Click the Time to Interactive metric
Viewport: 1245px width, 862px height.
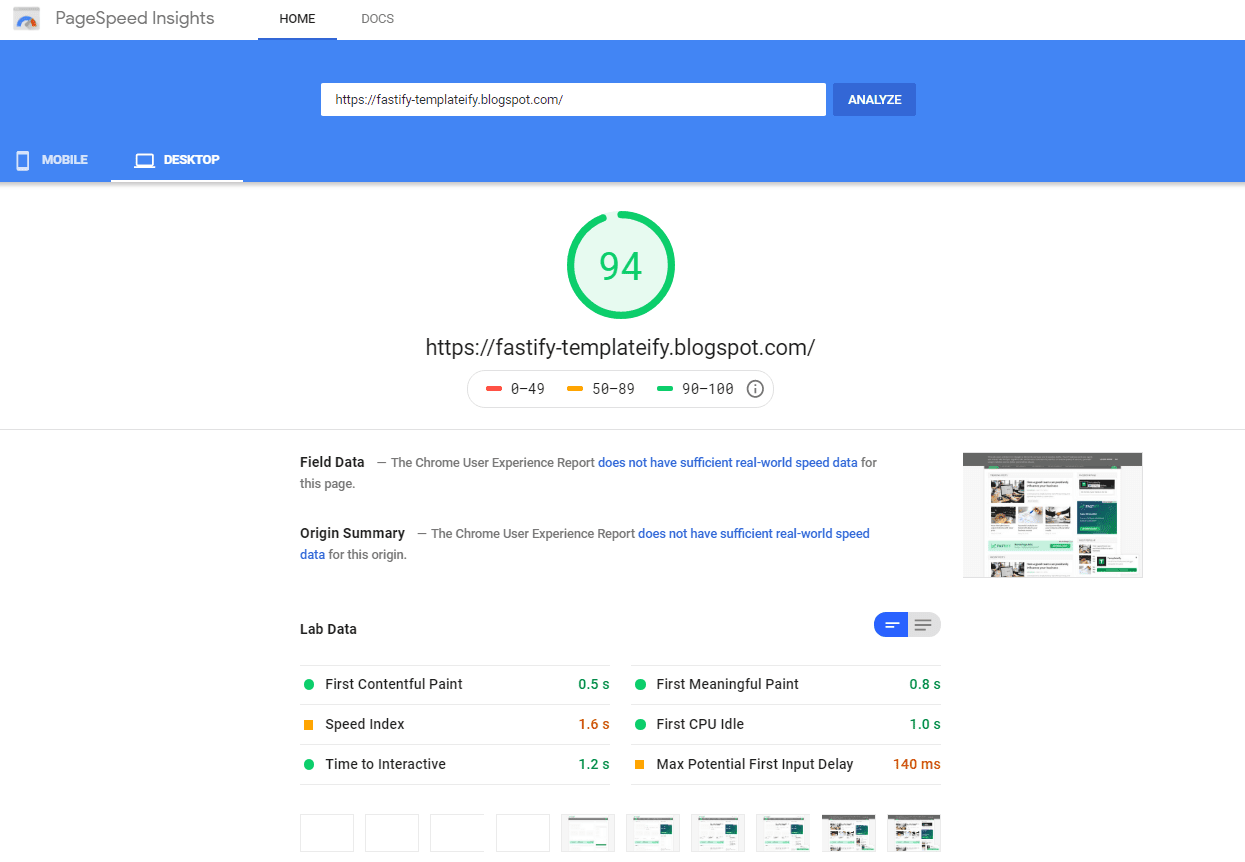coord(455,764)
